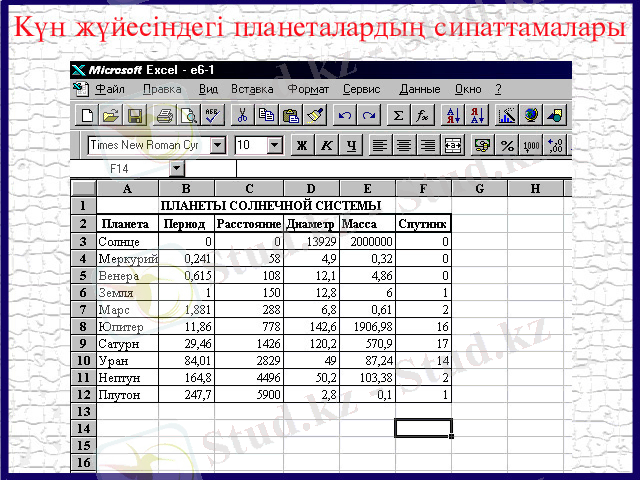Sort descending with the Я-A icon

477,115
